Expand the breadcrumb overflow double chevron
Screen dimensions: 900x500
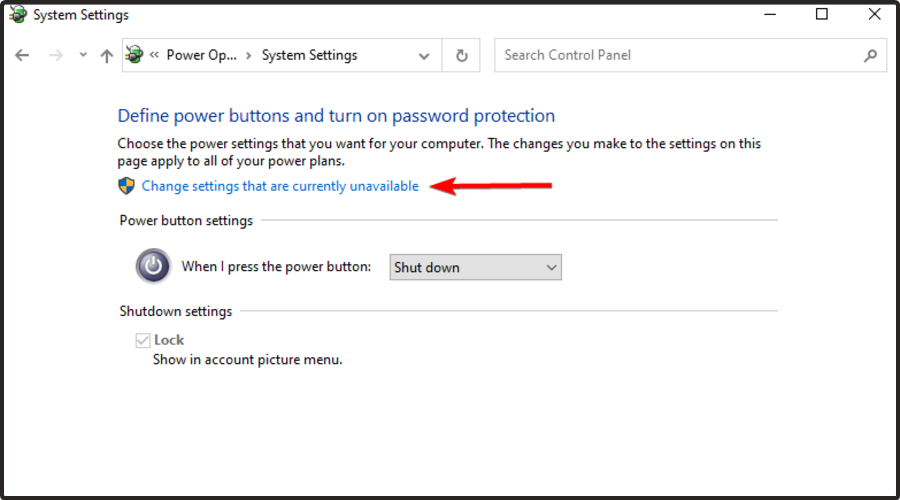pos(154,55)
